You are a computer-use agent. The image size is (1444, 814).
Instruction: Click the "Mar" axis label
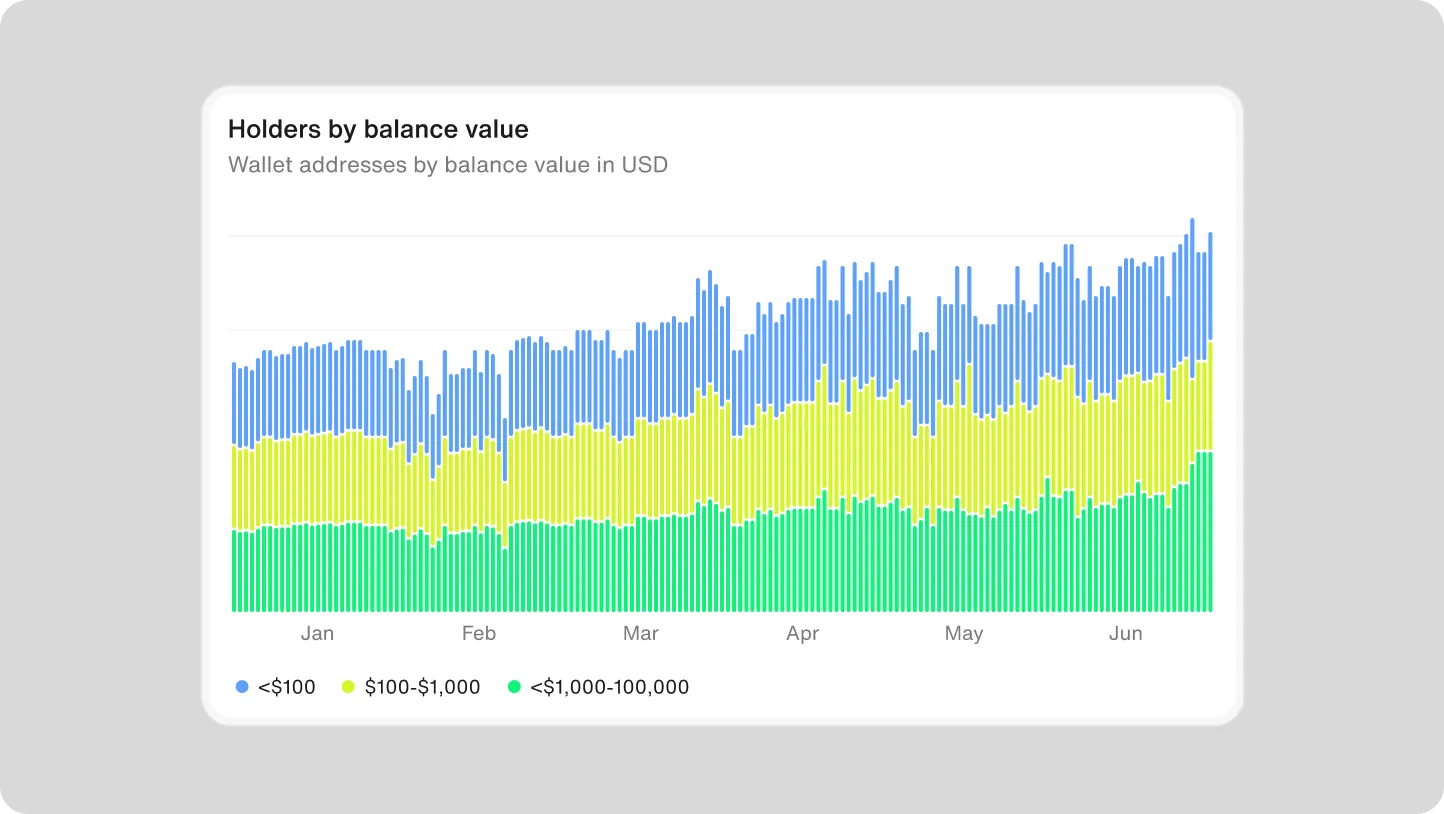(x=640, y=633)
